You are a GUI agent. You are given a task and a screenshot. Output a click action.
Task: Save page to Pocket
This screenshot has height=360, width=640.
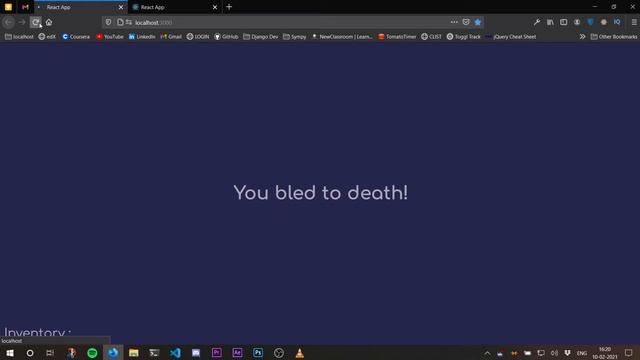(x=466, y=22)
